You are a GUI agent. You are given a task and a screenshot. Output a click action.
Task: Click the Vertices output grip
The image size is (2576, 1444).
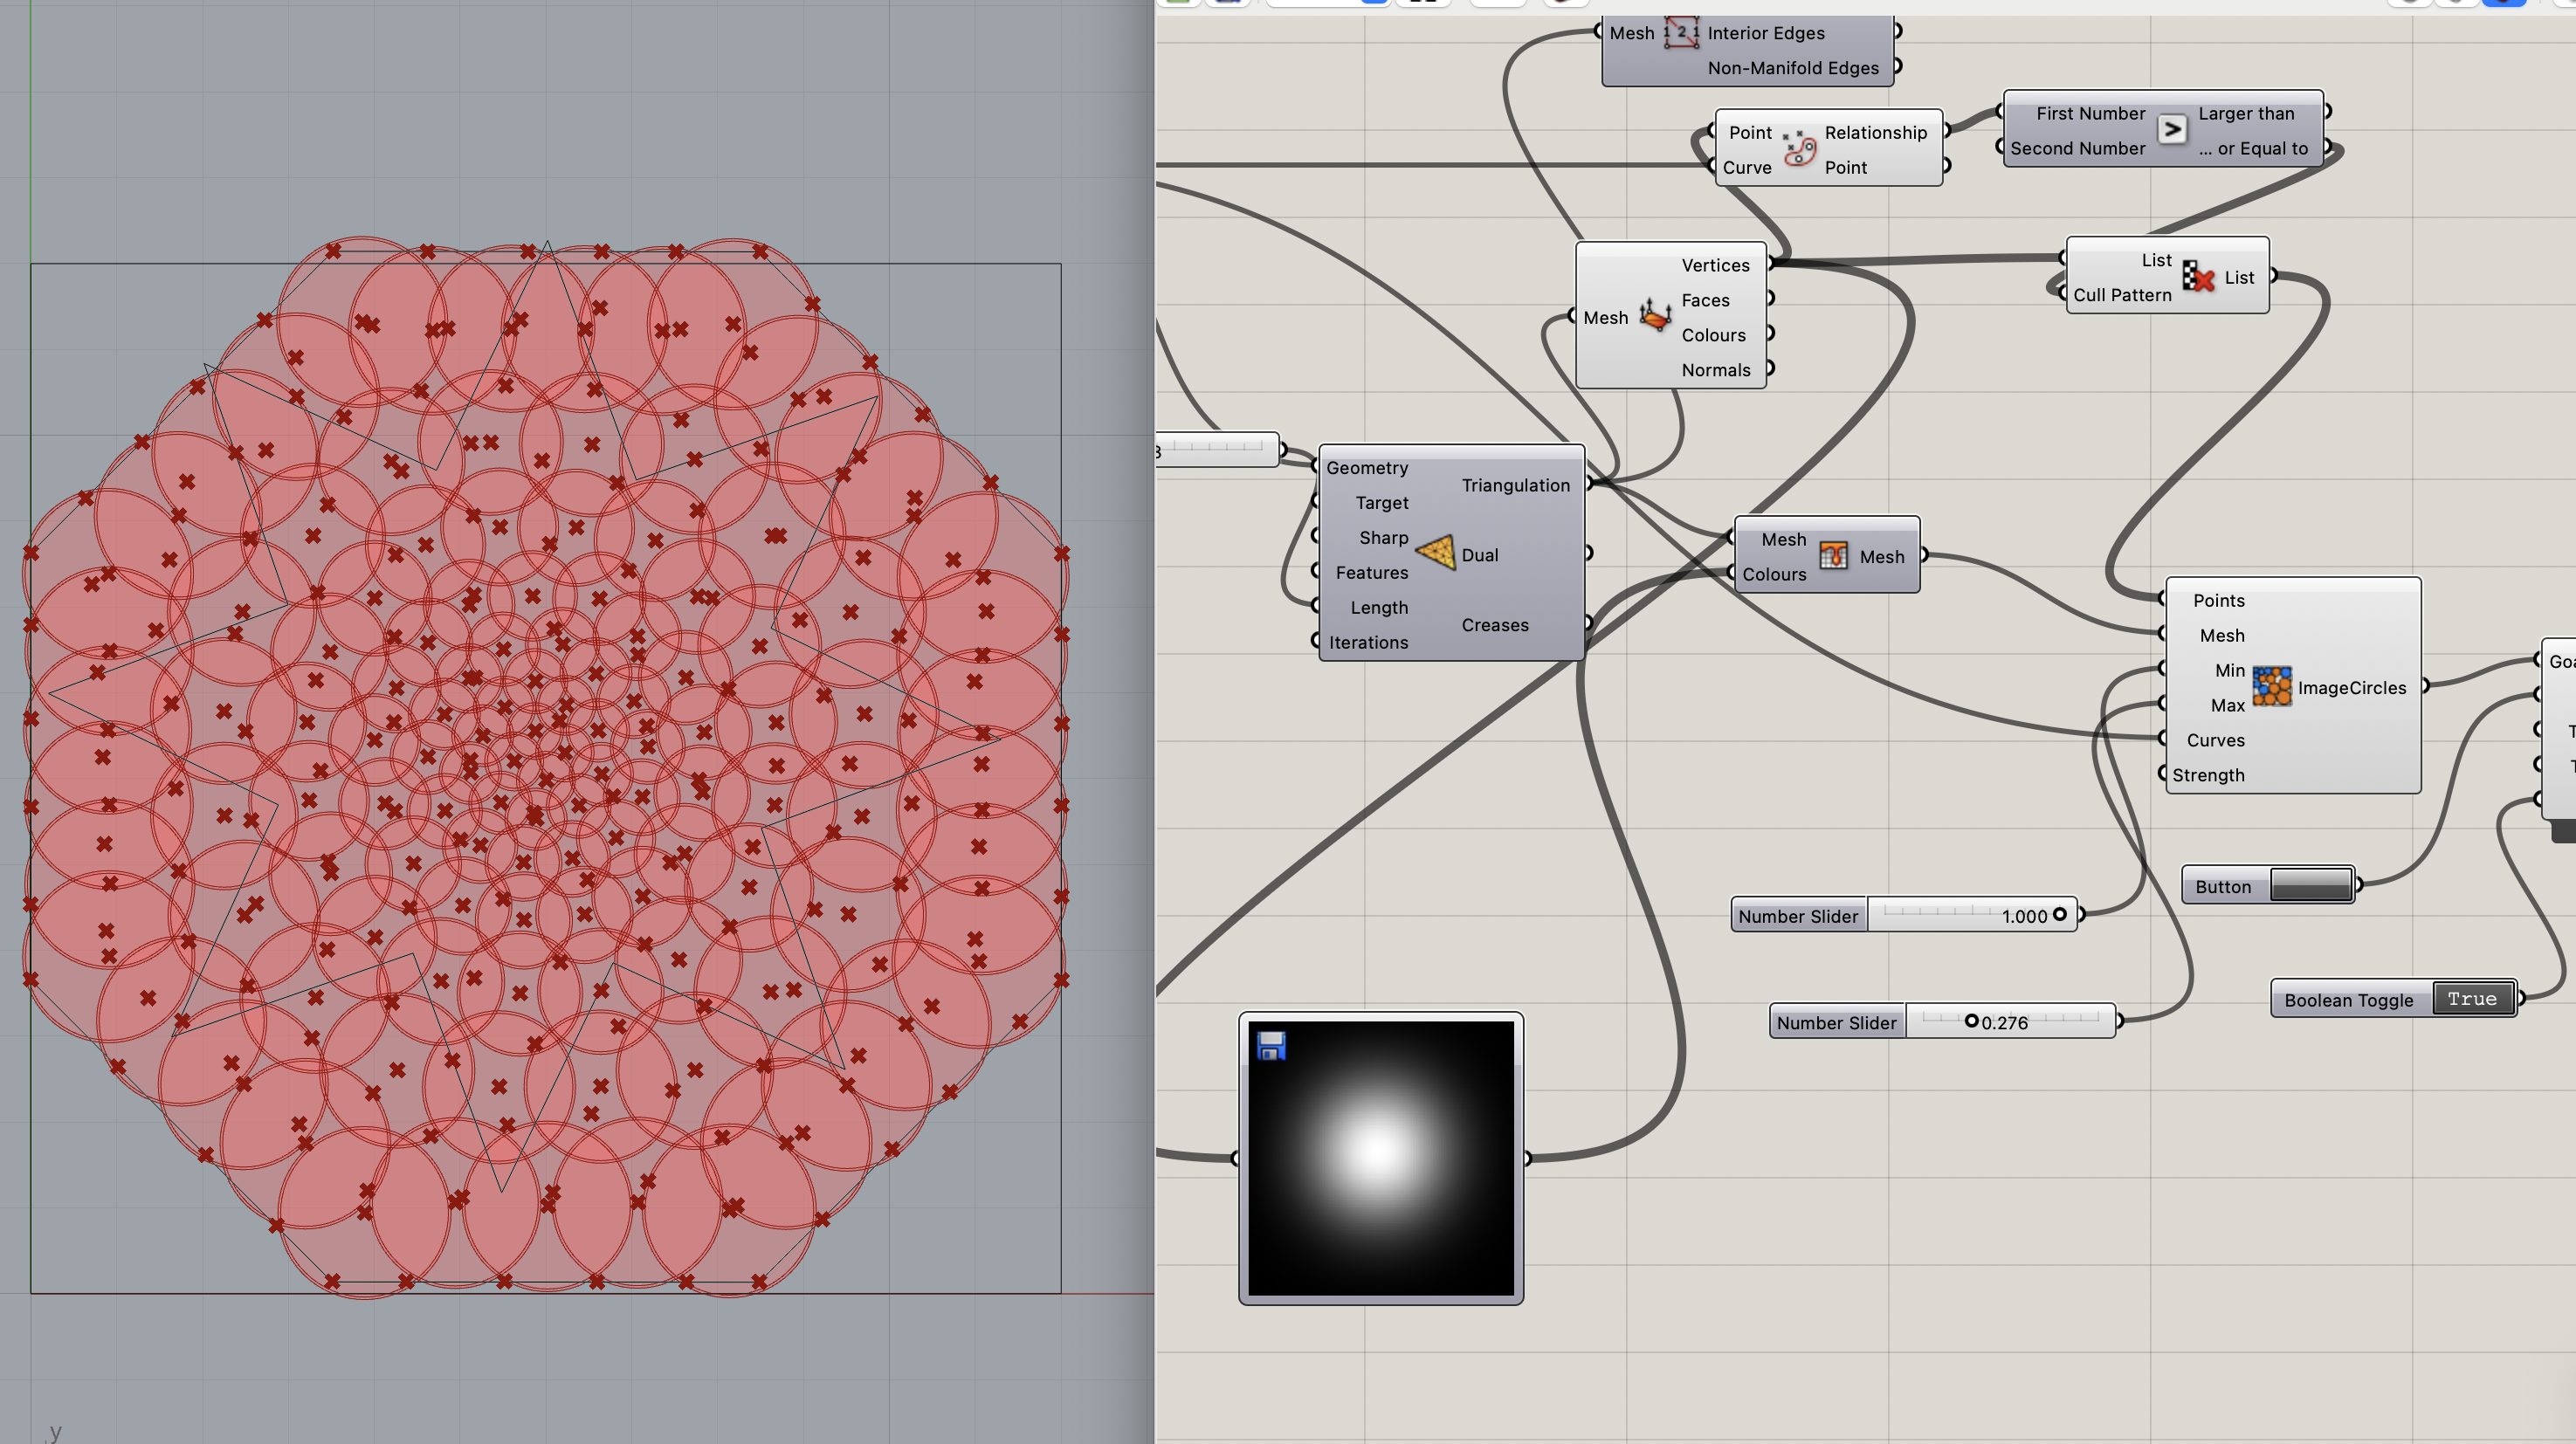[1769, 264]
